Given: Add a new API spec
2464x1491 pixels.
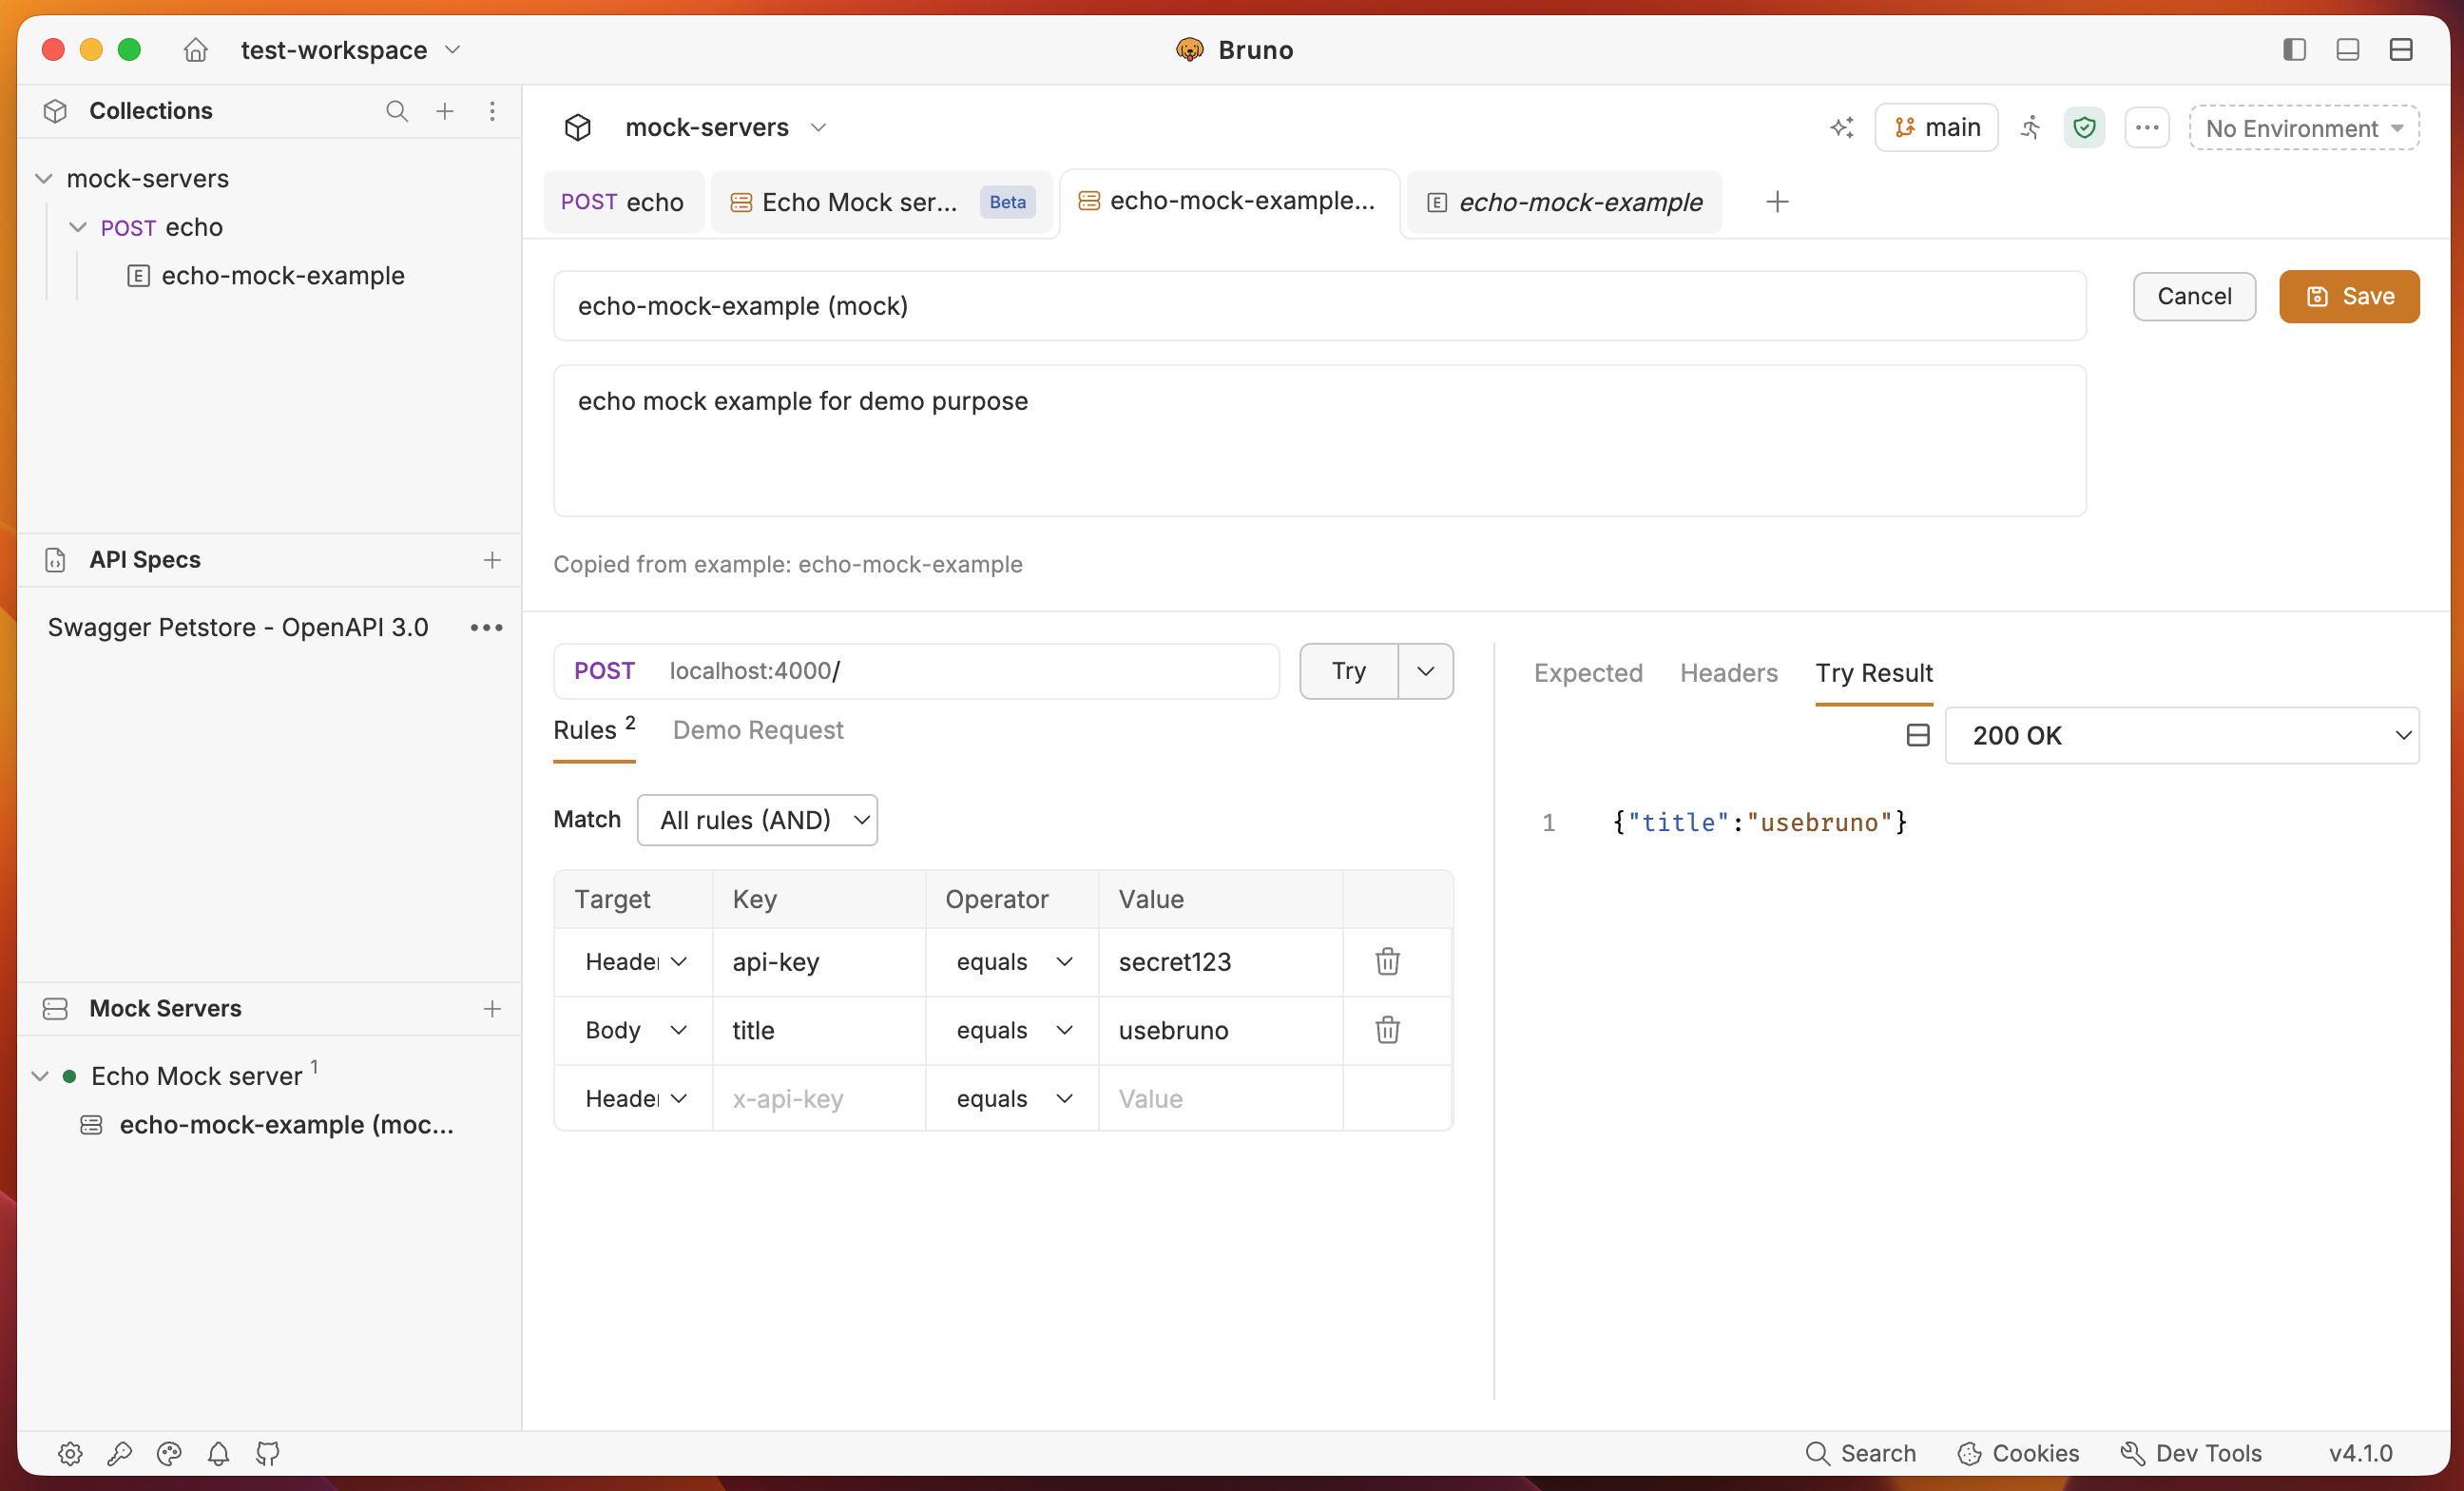Looking at the screenshot, I should click(x=492, y=560).
